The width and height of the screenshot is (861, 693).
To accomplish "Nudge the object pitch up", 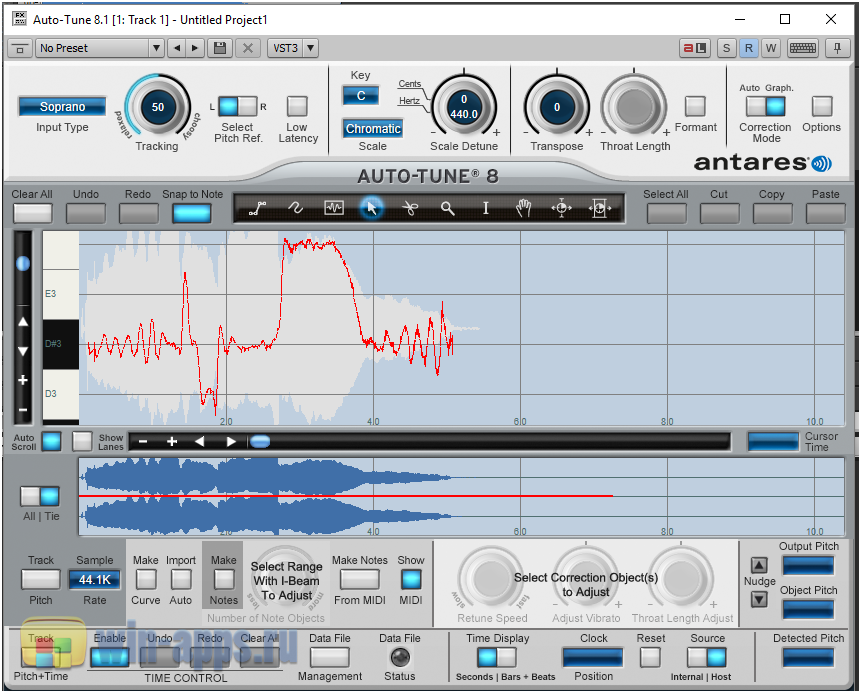I will coord(759,565).
